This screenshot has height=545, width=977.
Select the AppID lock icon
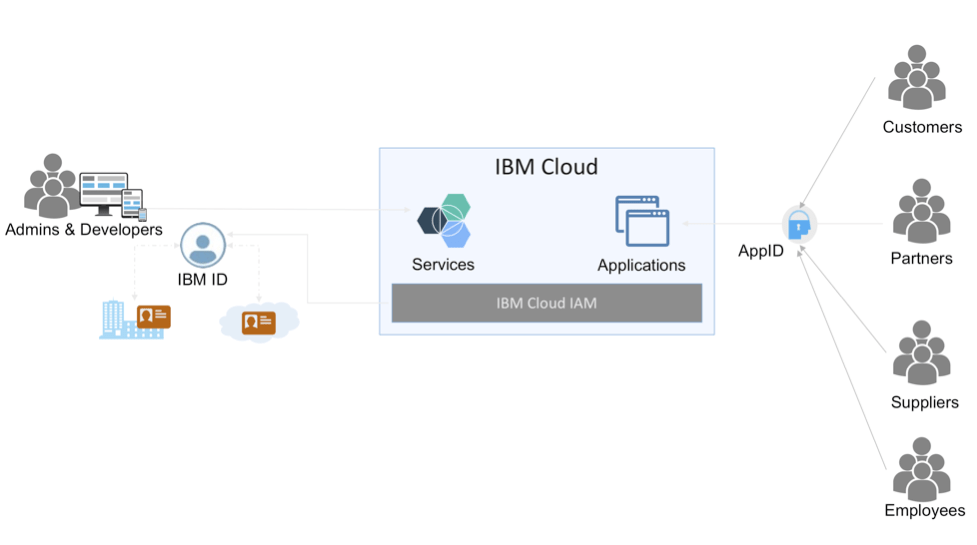(x=799, y=224)
